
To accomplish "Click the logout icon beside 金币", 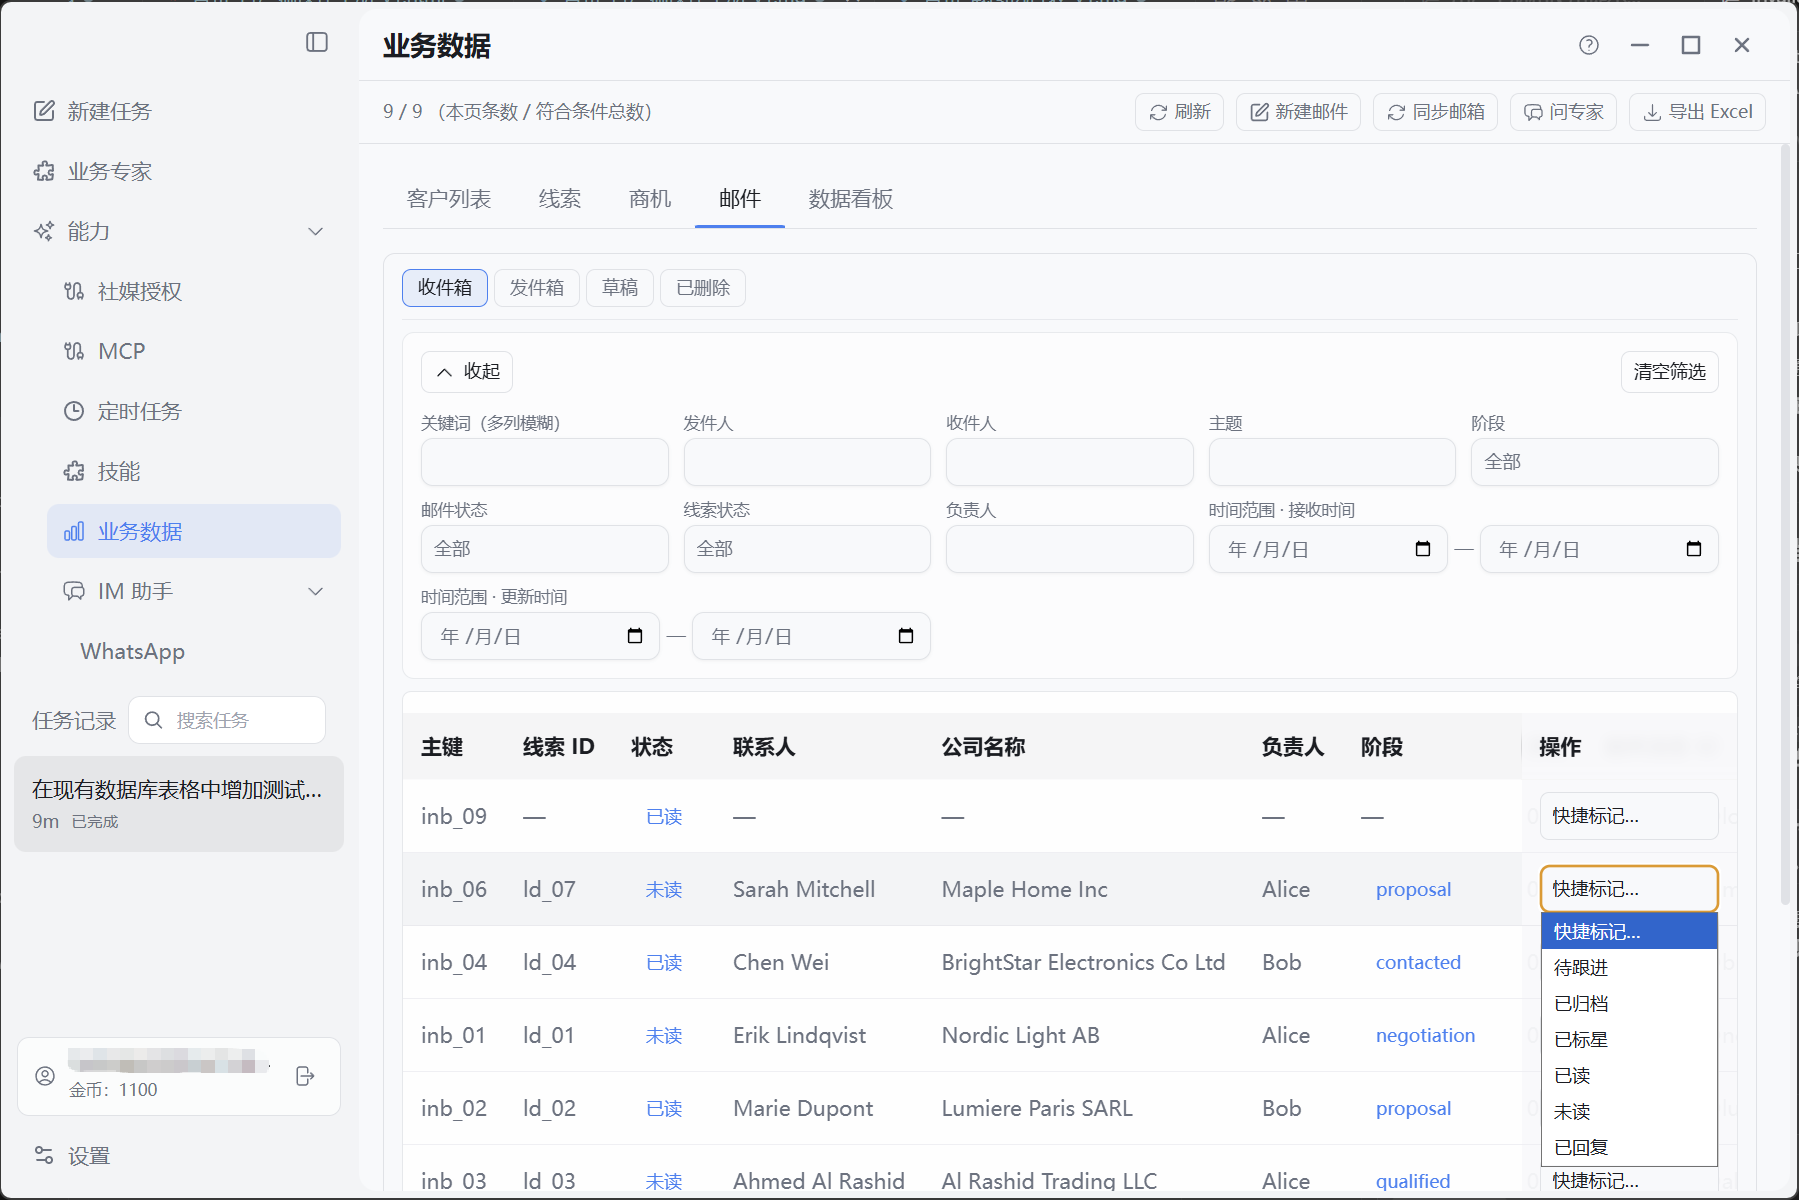I will point(305,1076).
